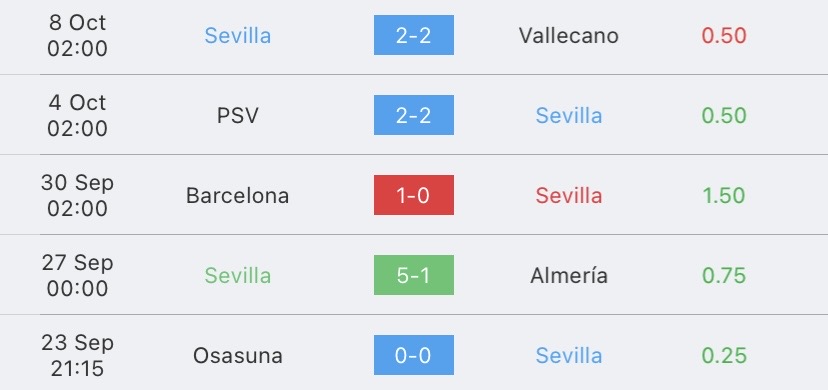828x390 pixels.
Task: Click the 0.25 handicap value
Action: 724,356
